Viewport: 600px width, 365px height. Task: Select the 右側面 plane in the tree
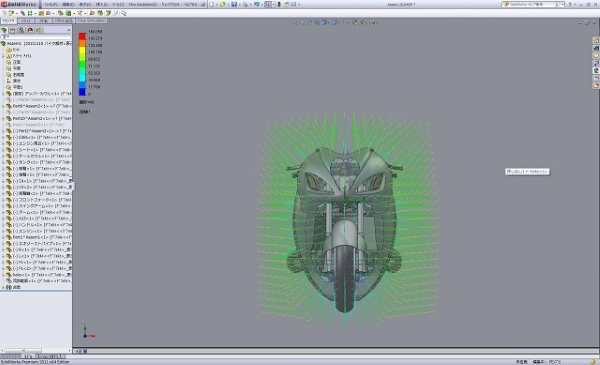(19, 75)
